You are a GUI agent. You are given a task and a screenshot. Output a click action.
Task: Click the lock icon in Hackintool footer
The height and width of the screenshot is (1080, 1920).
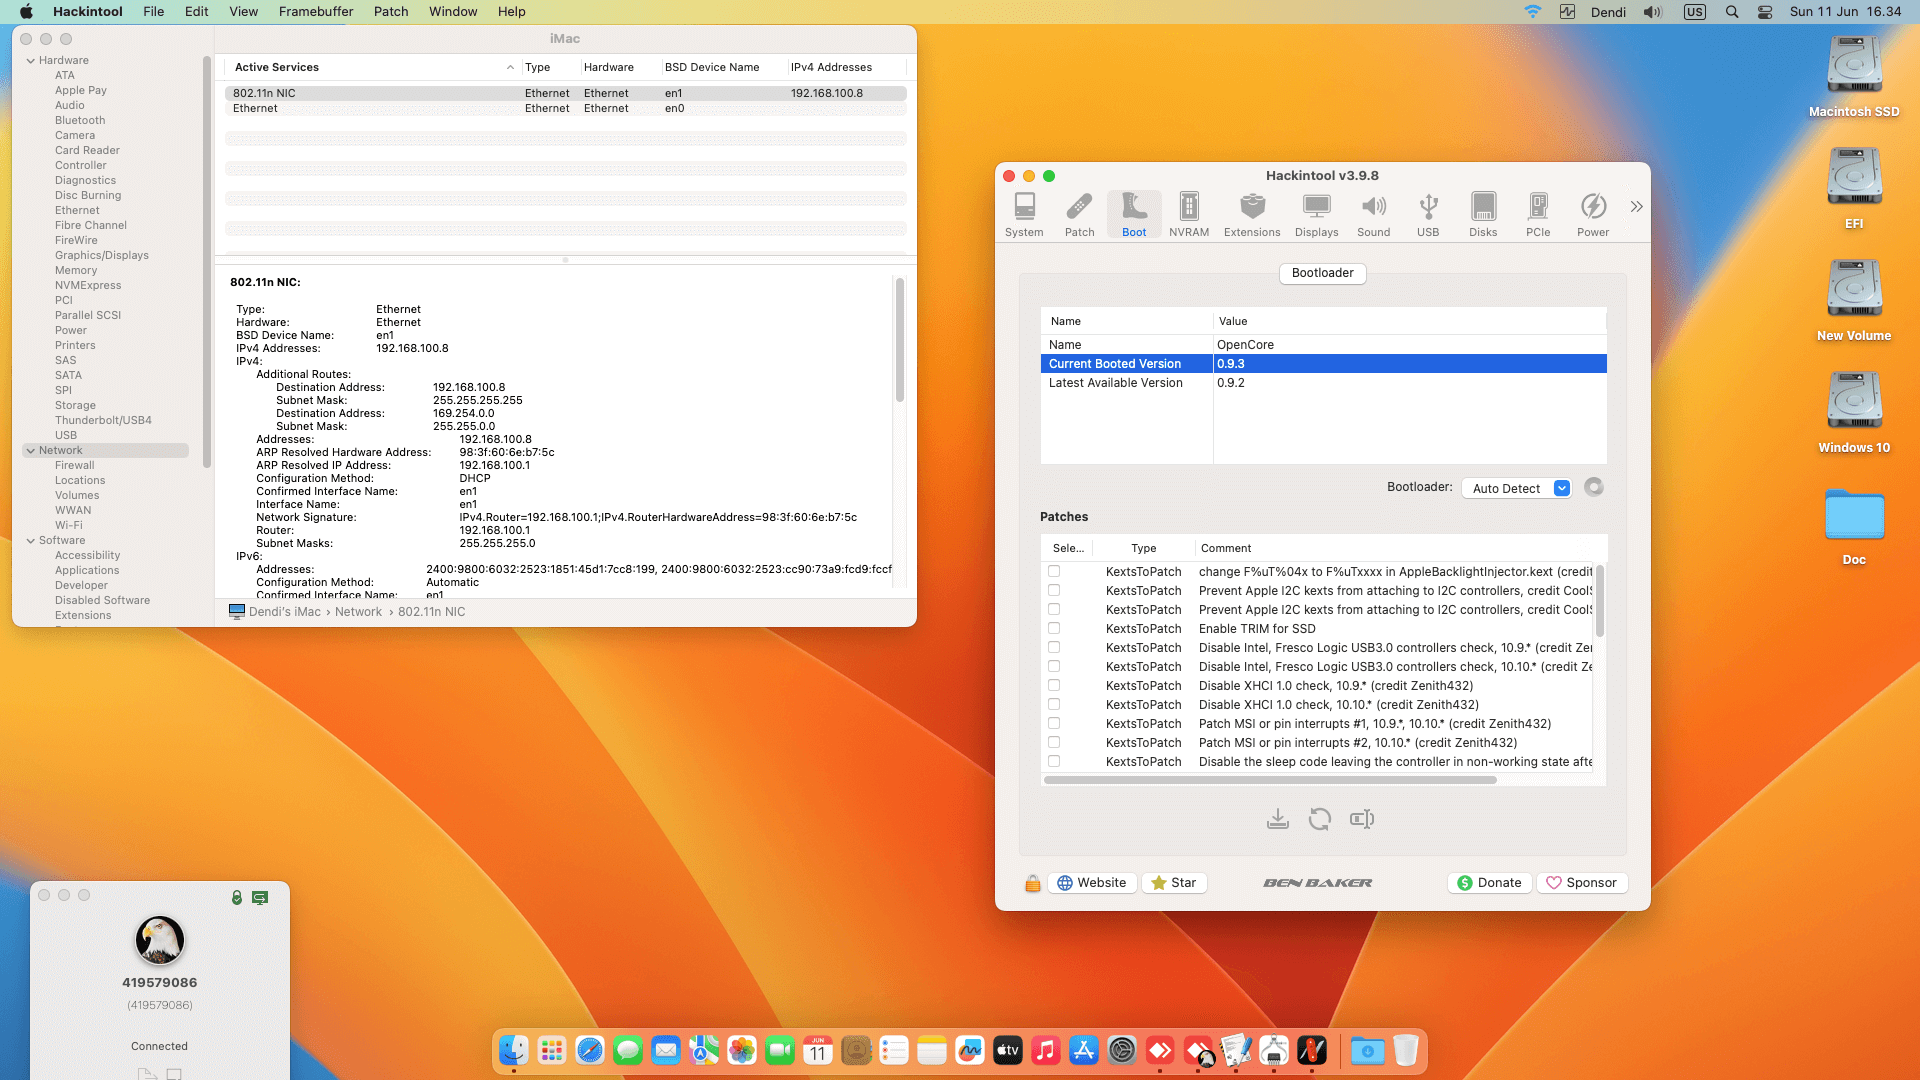coord(1033,883)
